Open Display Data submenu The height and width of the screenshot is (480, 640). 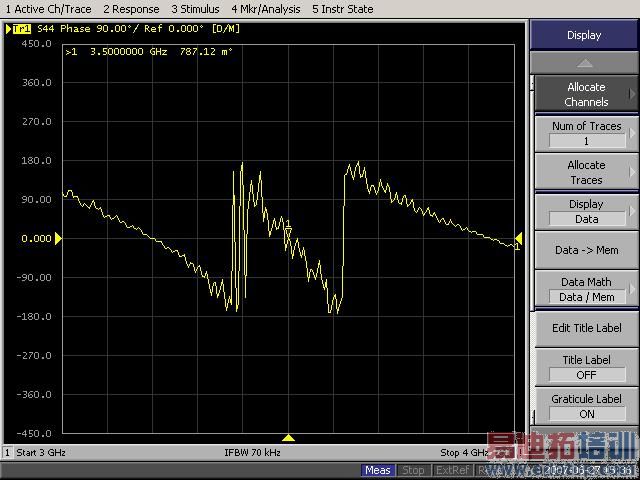[586, 211]
